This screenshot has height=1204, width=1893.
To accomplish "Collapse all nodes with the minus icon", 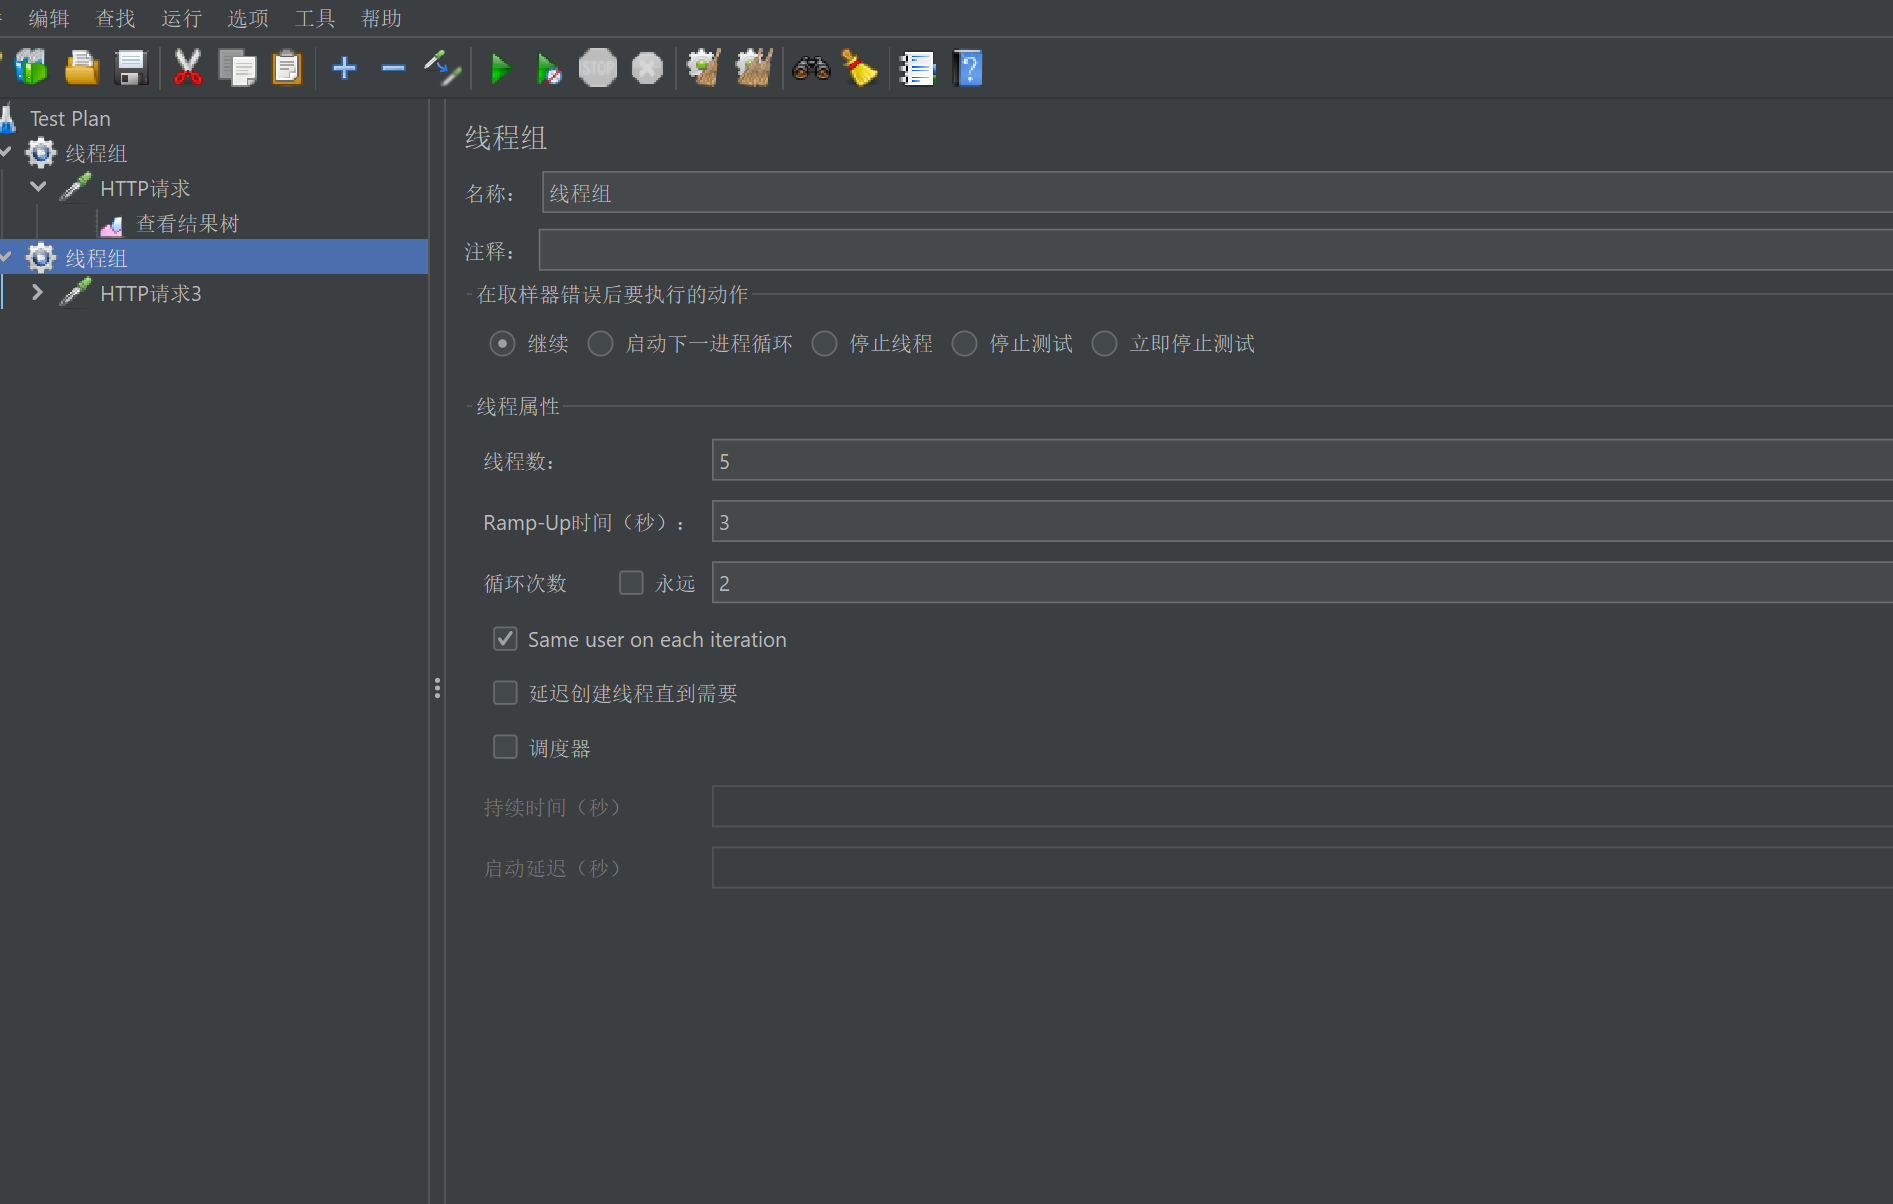I will tap(393, 68).
